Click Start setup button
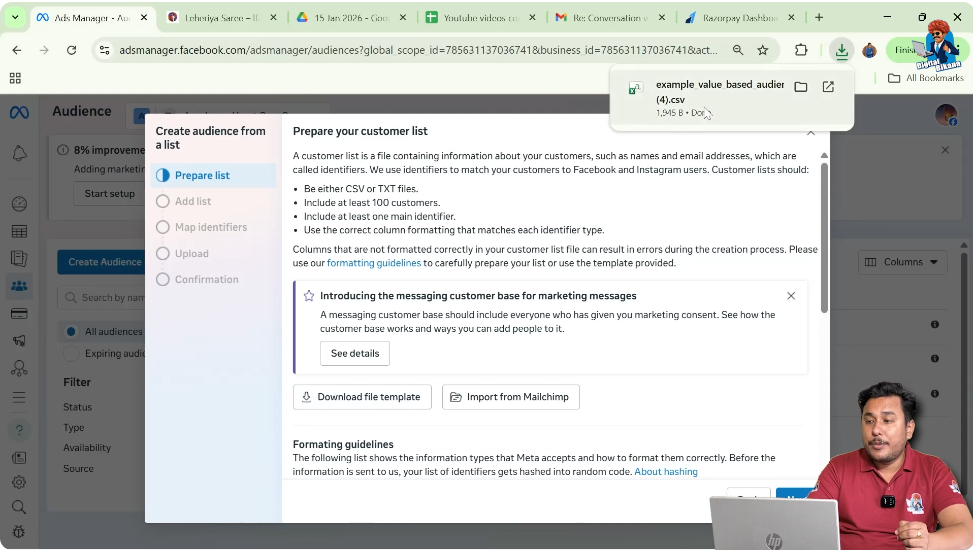Image resolution: width=973 pixels, height=551 pixels. 109,194
